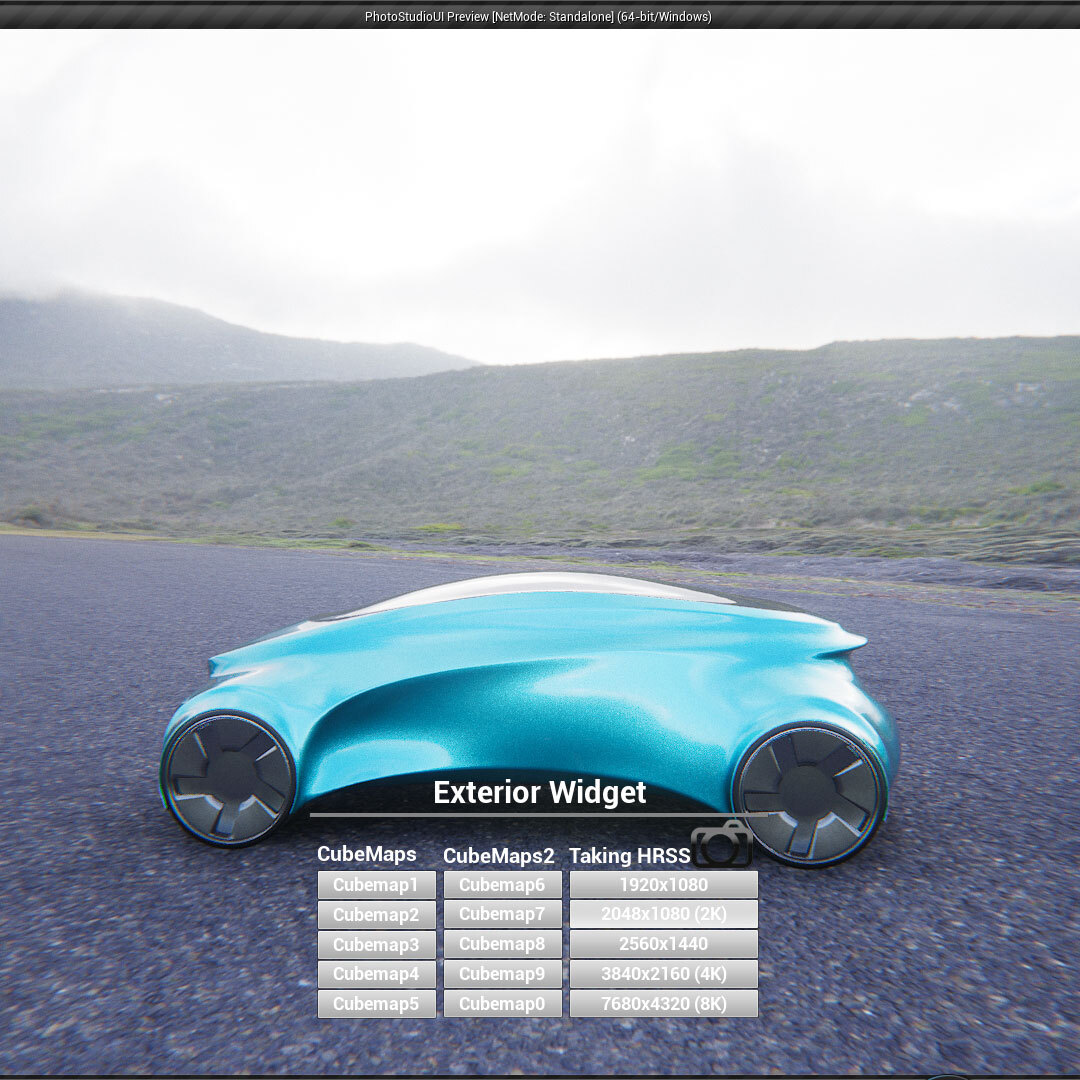Click the CubeMaps column header
1080x1080 pixels.
point(366,854)
